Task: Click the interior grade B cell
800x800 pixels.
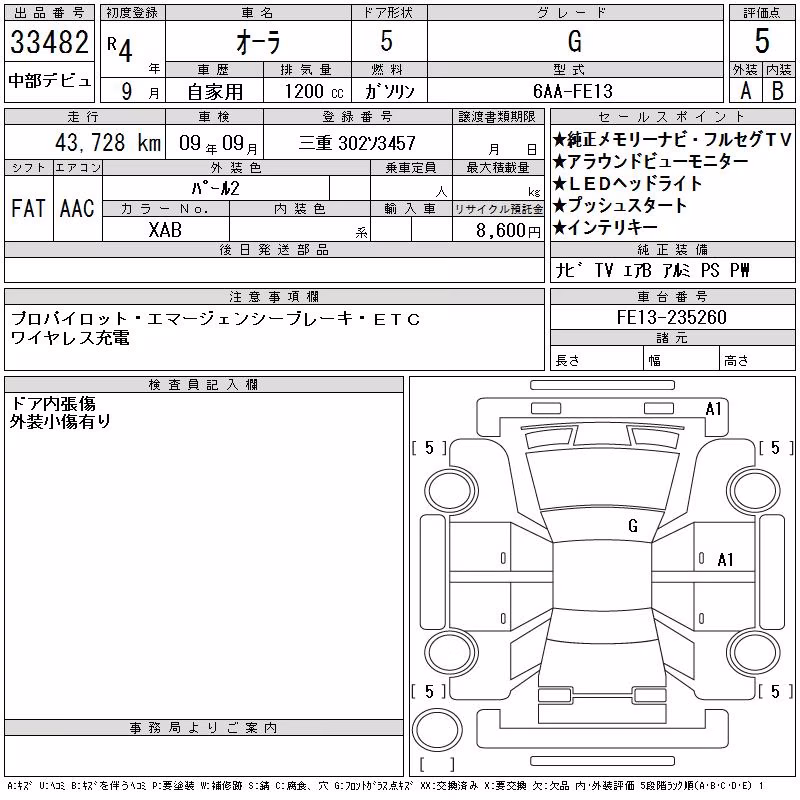Action: coord(779,90)
